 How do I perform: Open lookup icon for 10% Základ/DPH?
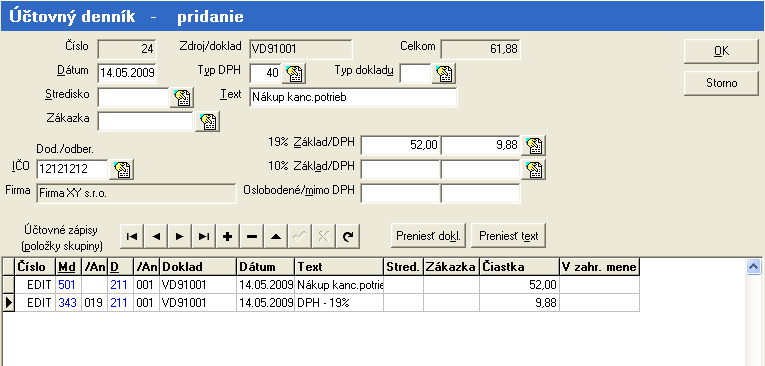point(534,169)
